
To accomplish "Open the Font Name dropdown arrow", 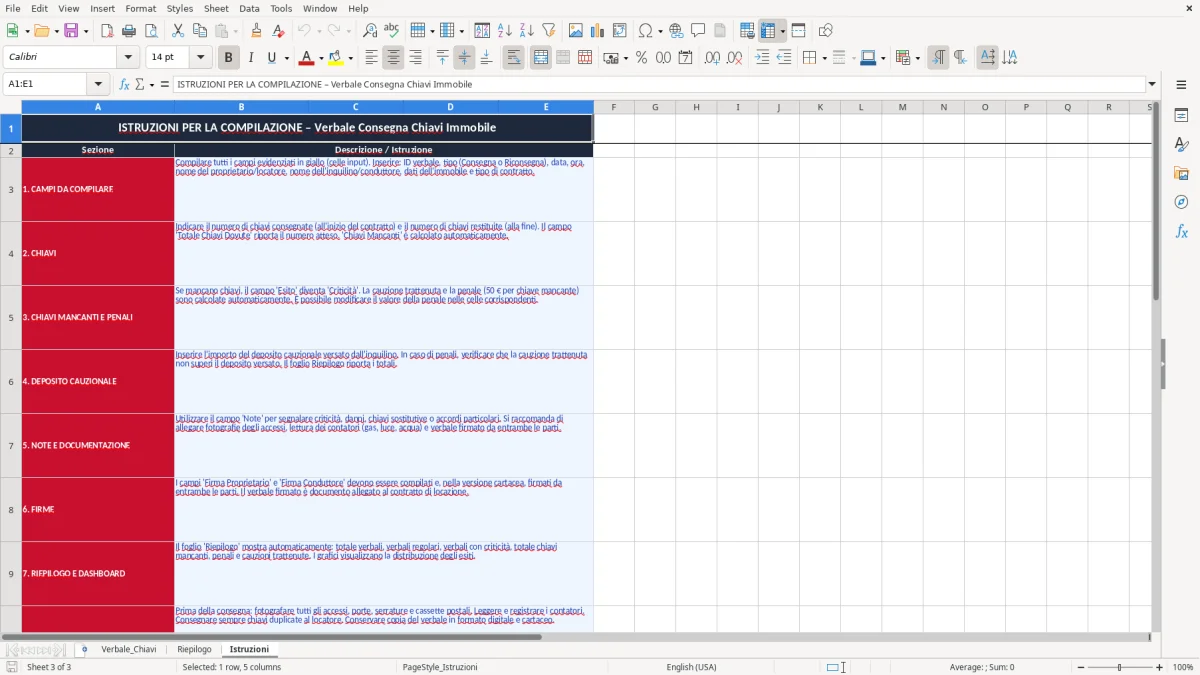I will point(128,58).
